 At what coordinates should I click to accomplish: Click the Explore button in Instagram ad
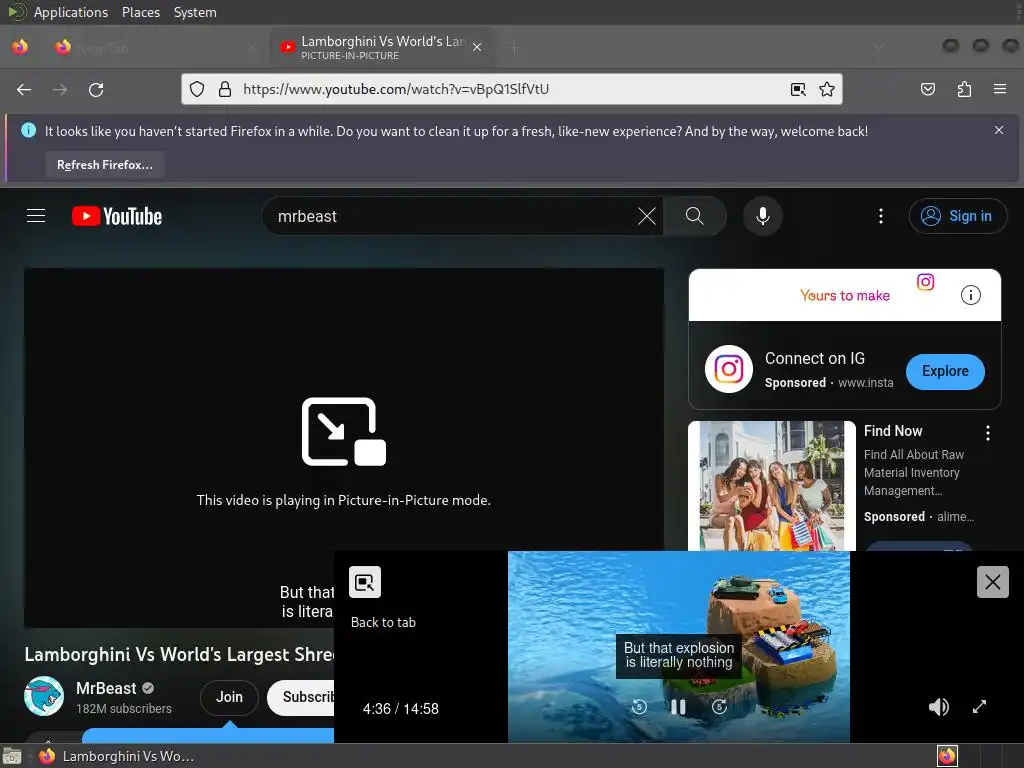tap(945, 371)
